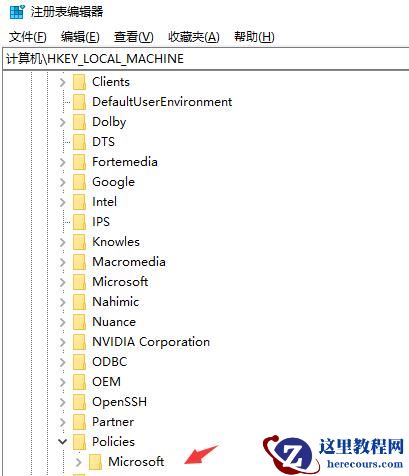Click the ODBC folder icon

79,362
